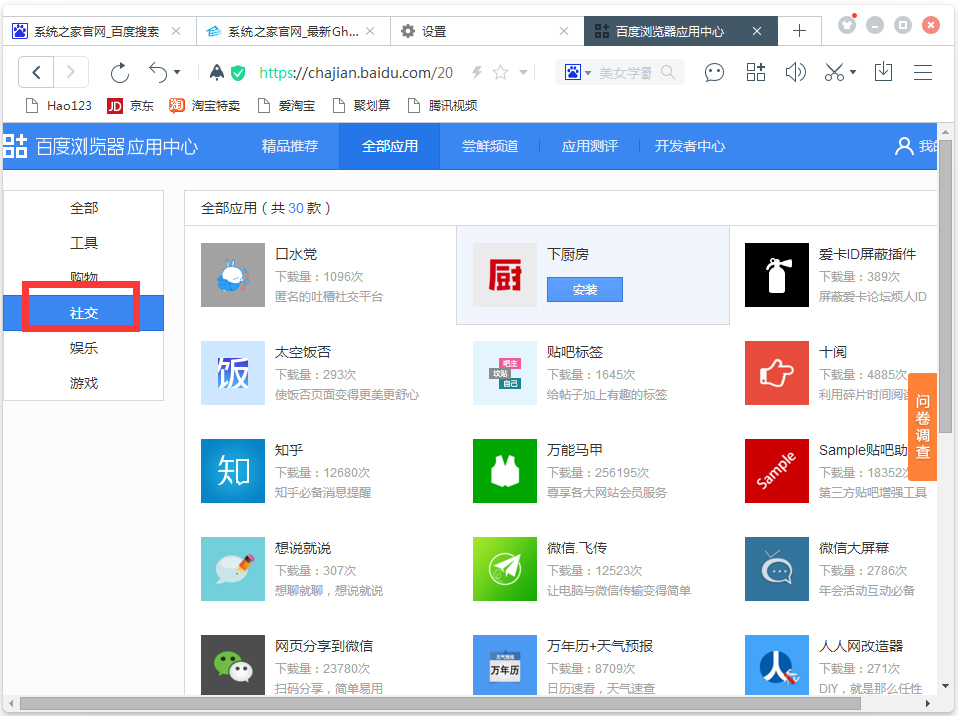Open the 下厨房 app icon

505,275
